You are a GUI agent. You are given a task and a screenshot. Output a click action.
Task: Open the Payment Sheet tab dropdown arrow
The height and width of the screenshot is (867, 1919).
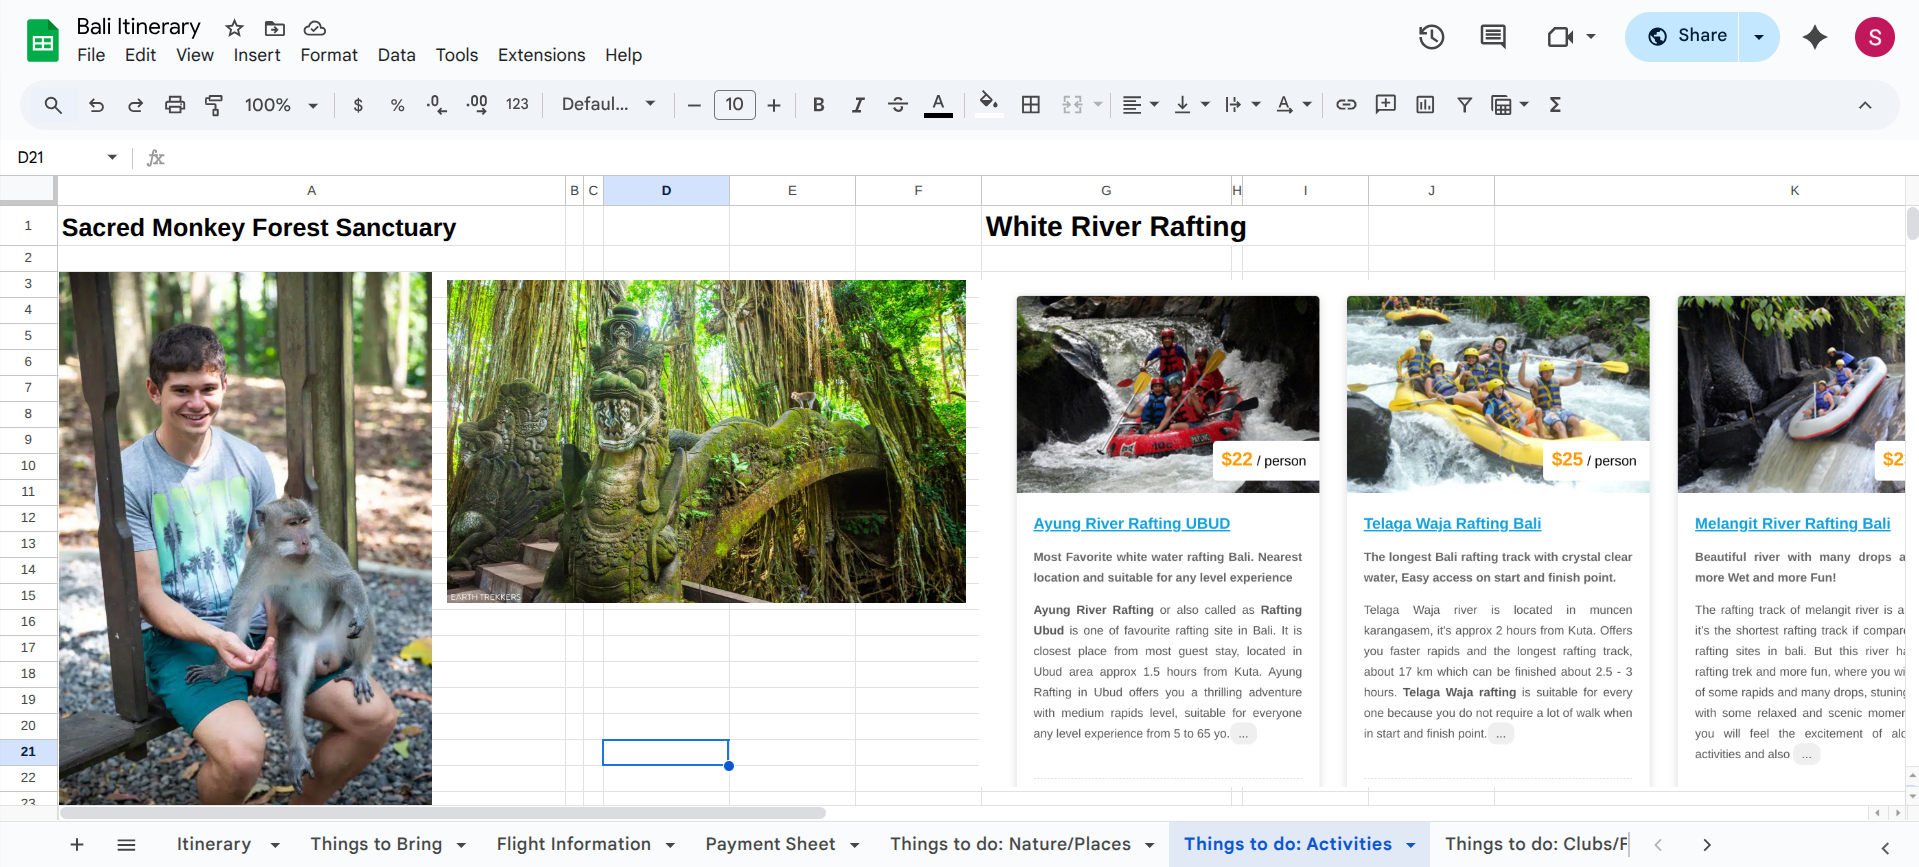pos(855,845)
